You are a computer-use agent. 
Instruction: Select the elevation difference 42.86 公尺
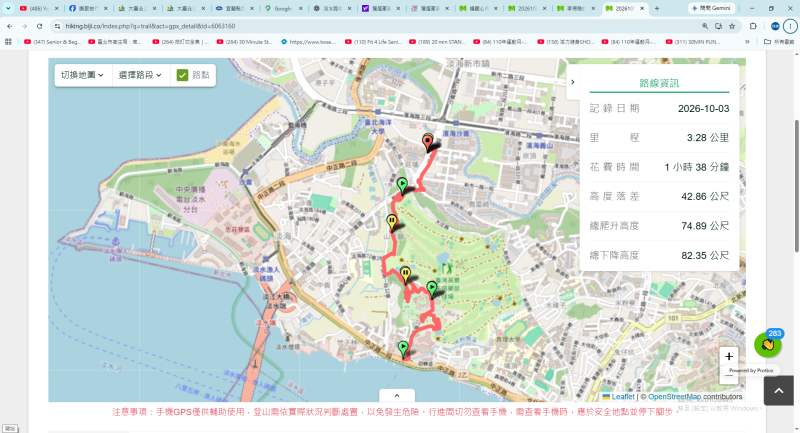click(705, 196)
